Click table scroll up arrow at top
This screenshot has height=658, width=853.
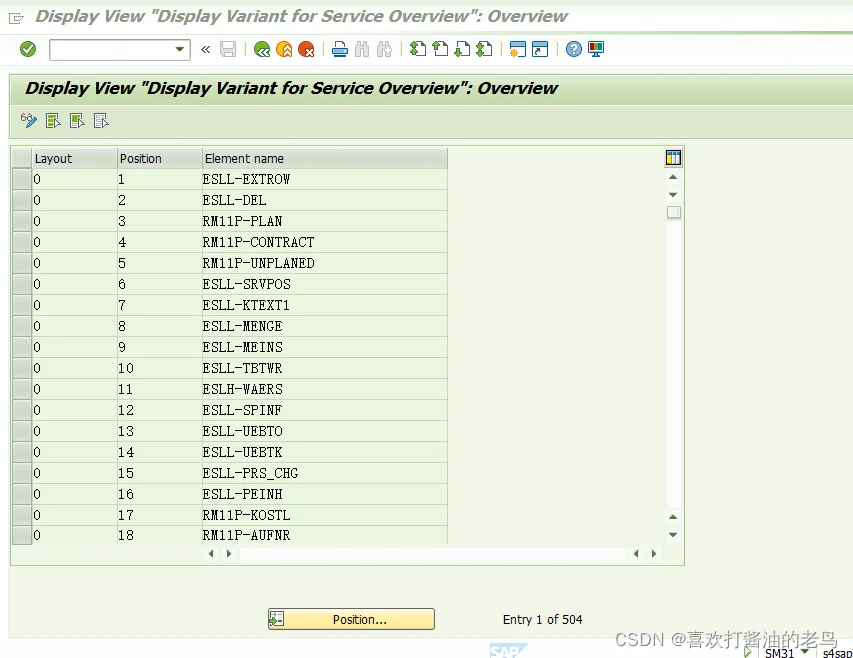pos(673,177)
